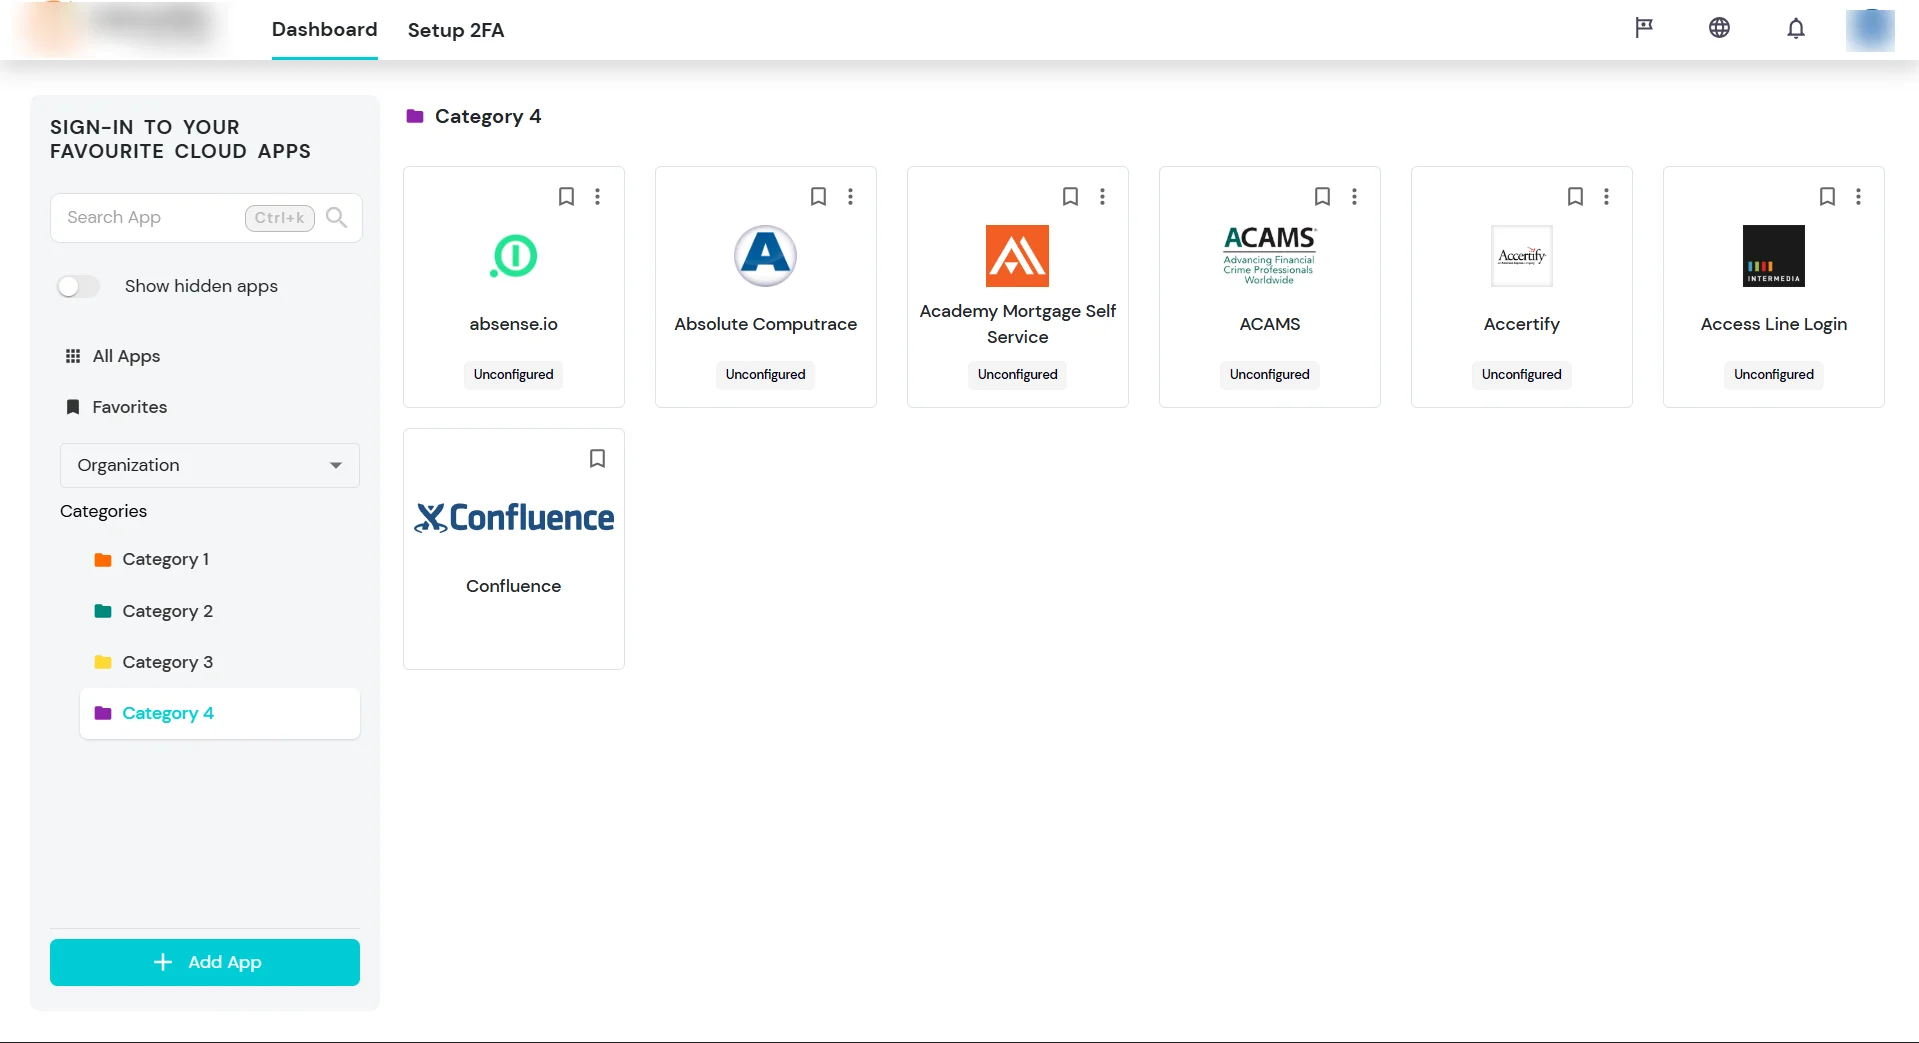The width and height of the screenshot is (1919, 1043).
Task: Click the Academy Mortgage Self Service title
Action: [1018, 324]
